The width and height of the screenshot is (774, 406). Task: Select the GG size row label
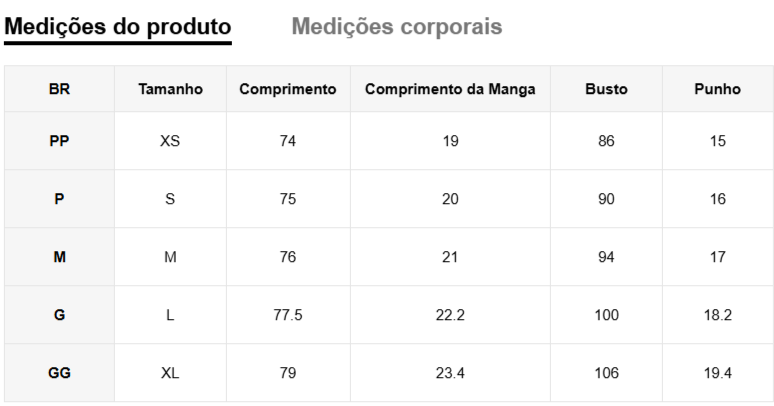(59, 373)
